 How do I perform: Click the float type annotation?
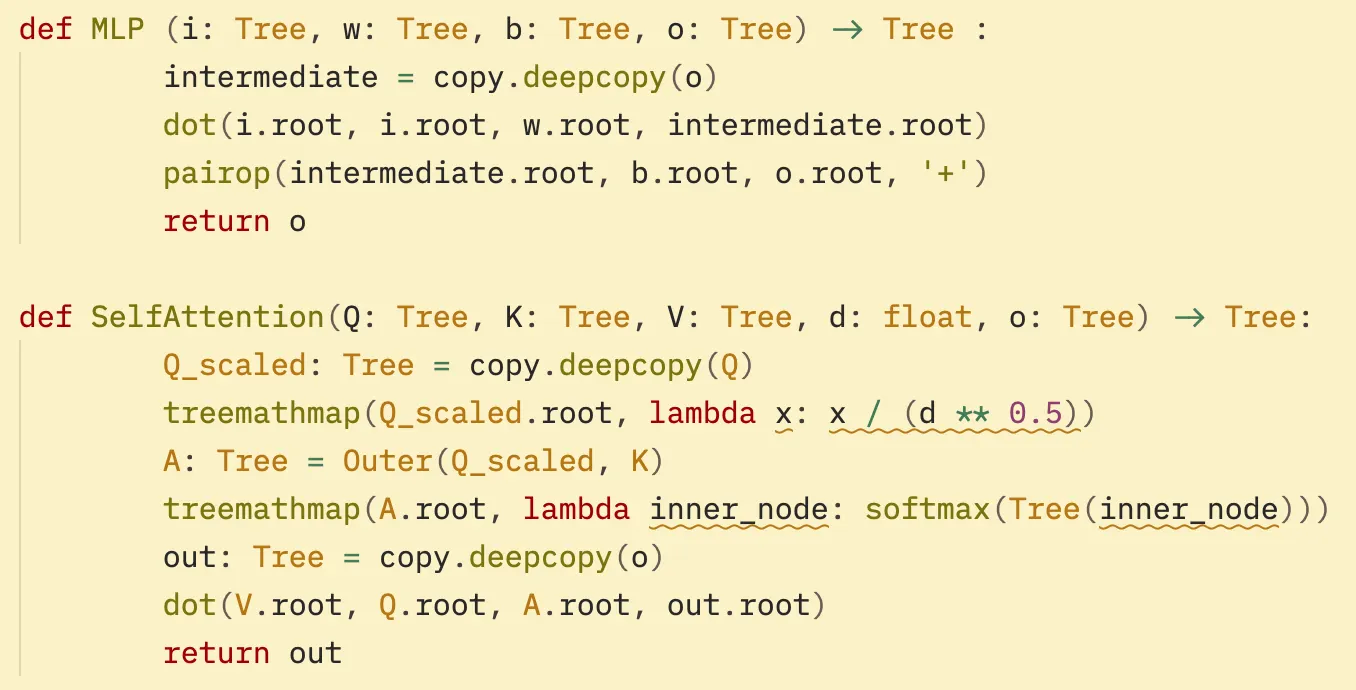tap(928, 317)
